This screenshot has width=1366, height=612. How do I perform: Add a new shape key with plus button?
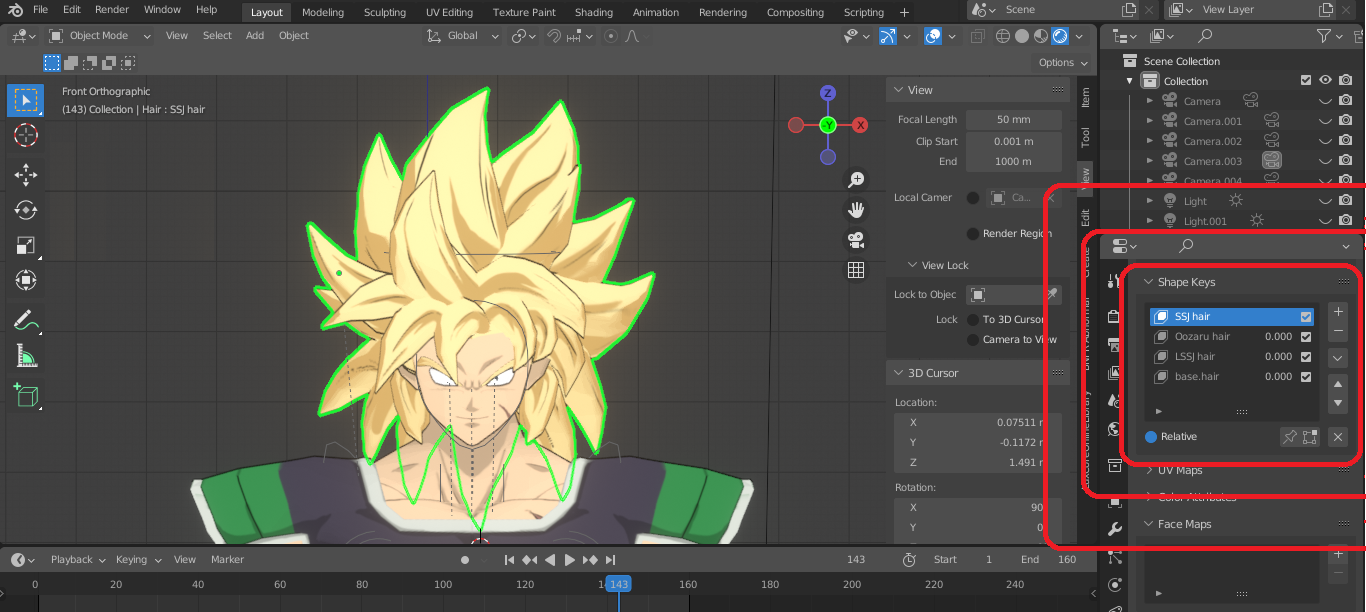1339,312
